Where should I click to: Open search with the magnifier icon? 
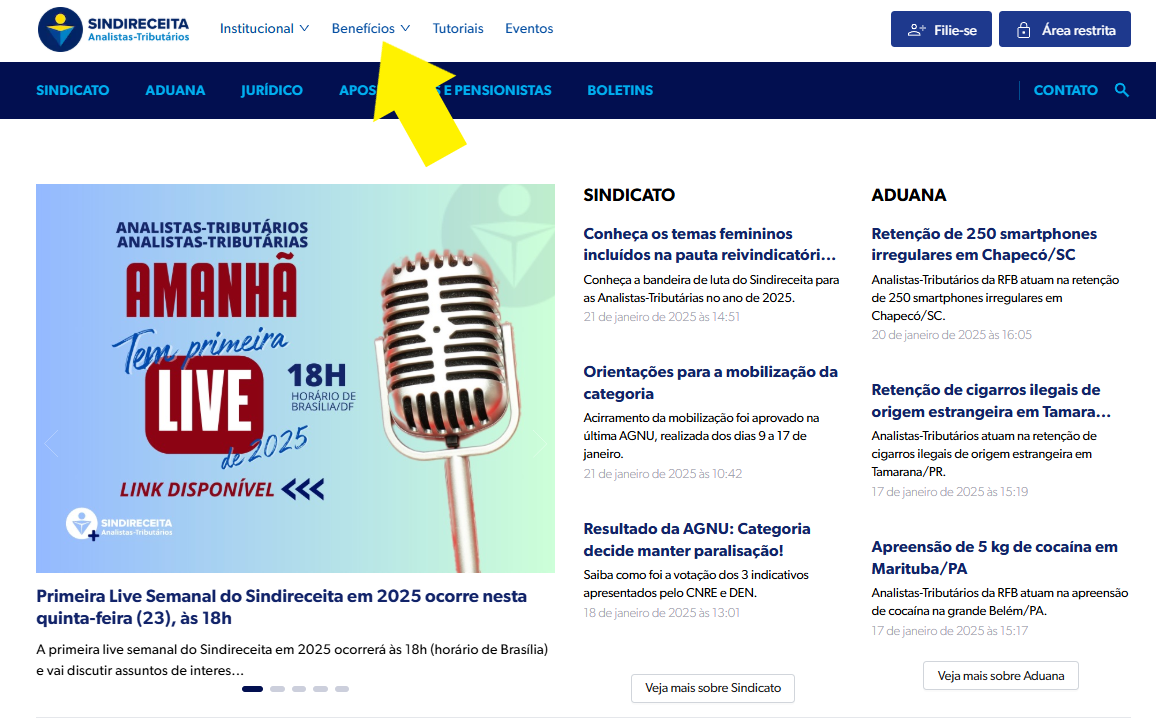[1122, 90]
